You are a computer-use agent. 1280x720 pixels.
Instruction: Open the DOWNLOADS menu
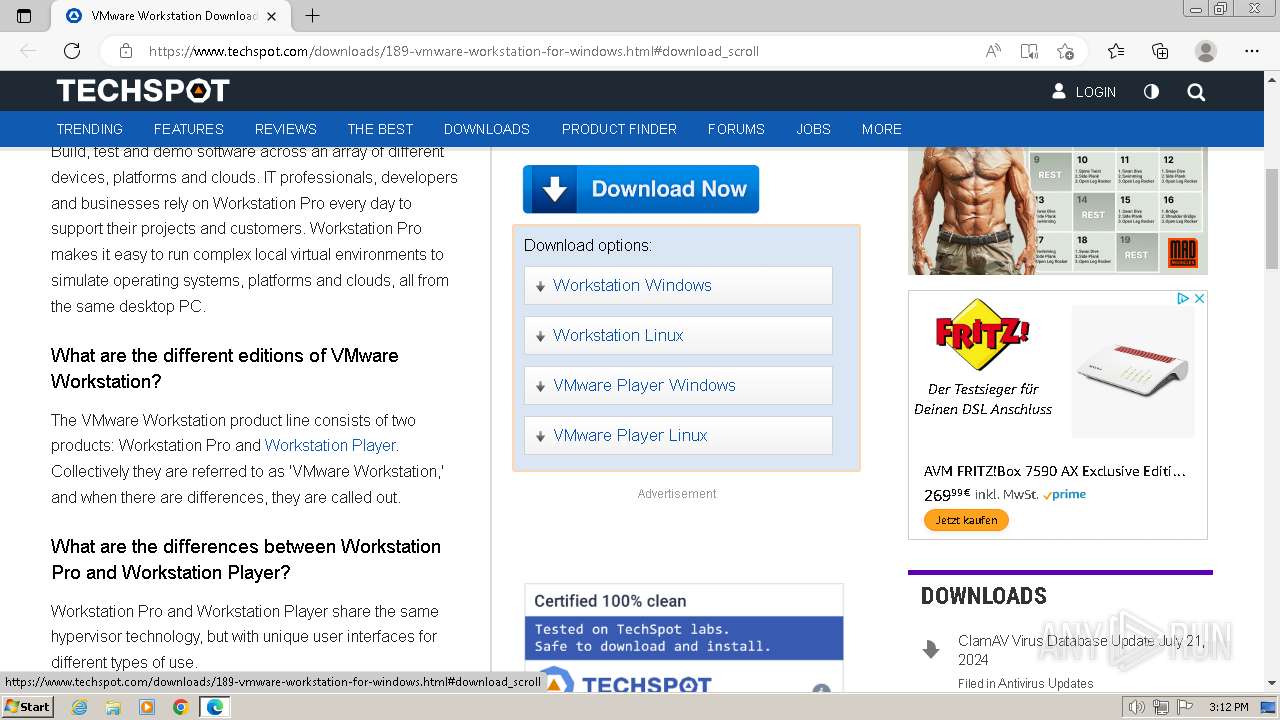pos(487,129)
